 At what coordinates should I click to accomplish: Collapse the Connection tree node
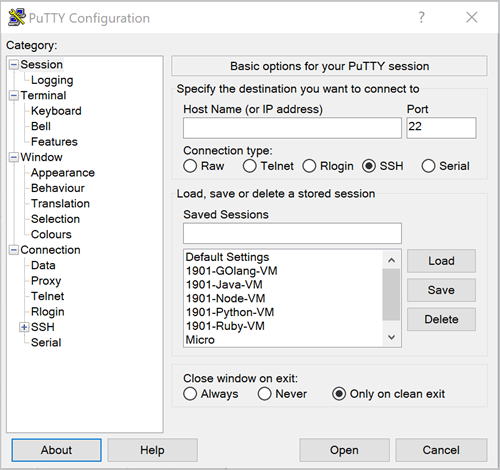[x=14, y=250]
